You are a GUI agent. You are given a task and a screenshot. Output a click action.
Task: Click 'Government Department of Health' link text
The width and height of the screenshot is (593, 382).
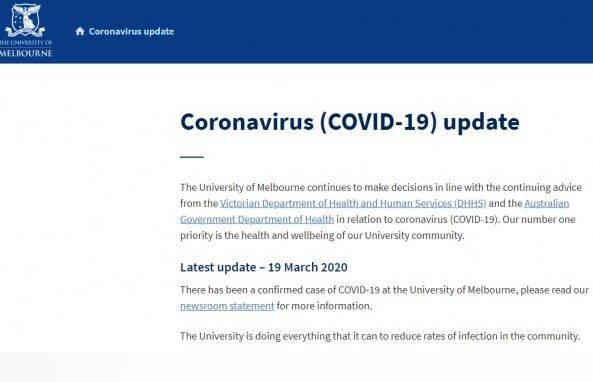pyautogui.click(x=257, y=220)
